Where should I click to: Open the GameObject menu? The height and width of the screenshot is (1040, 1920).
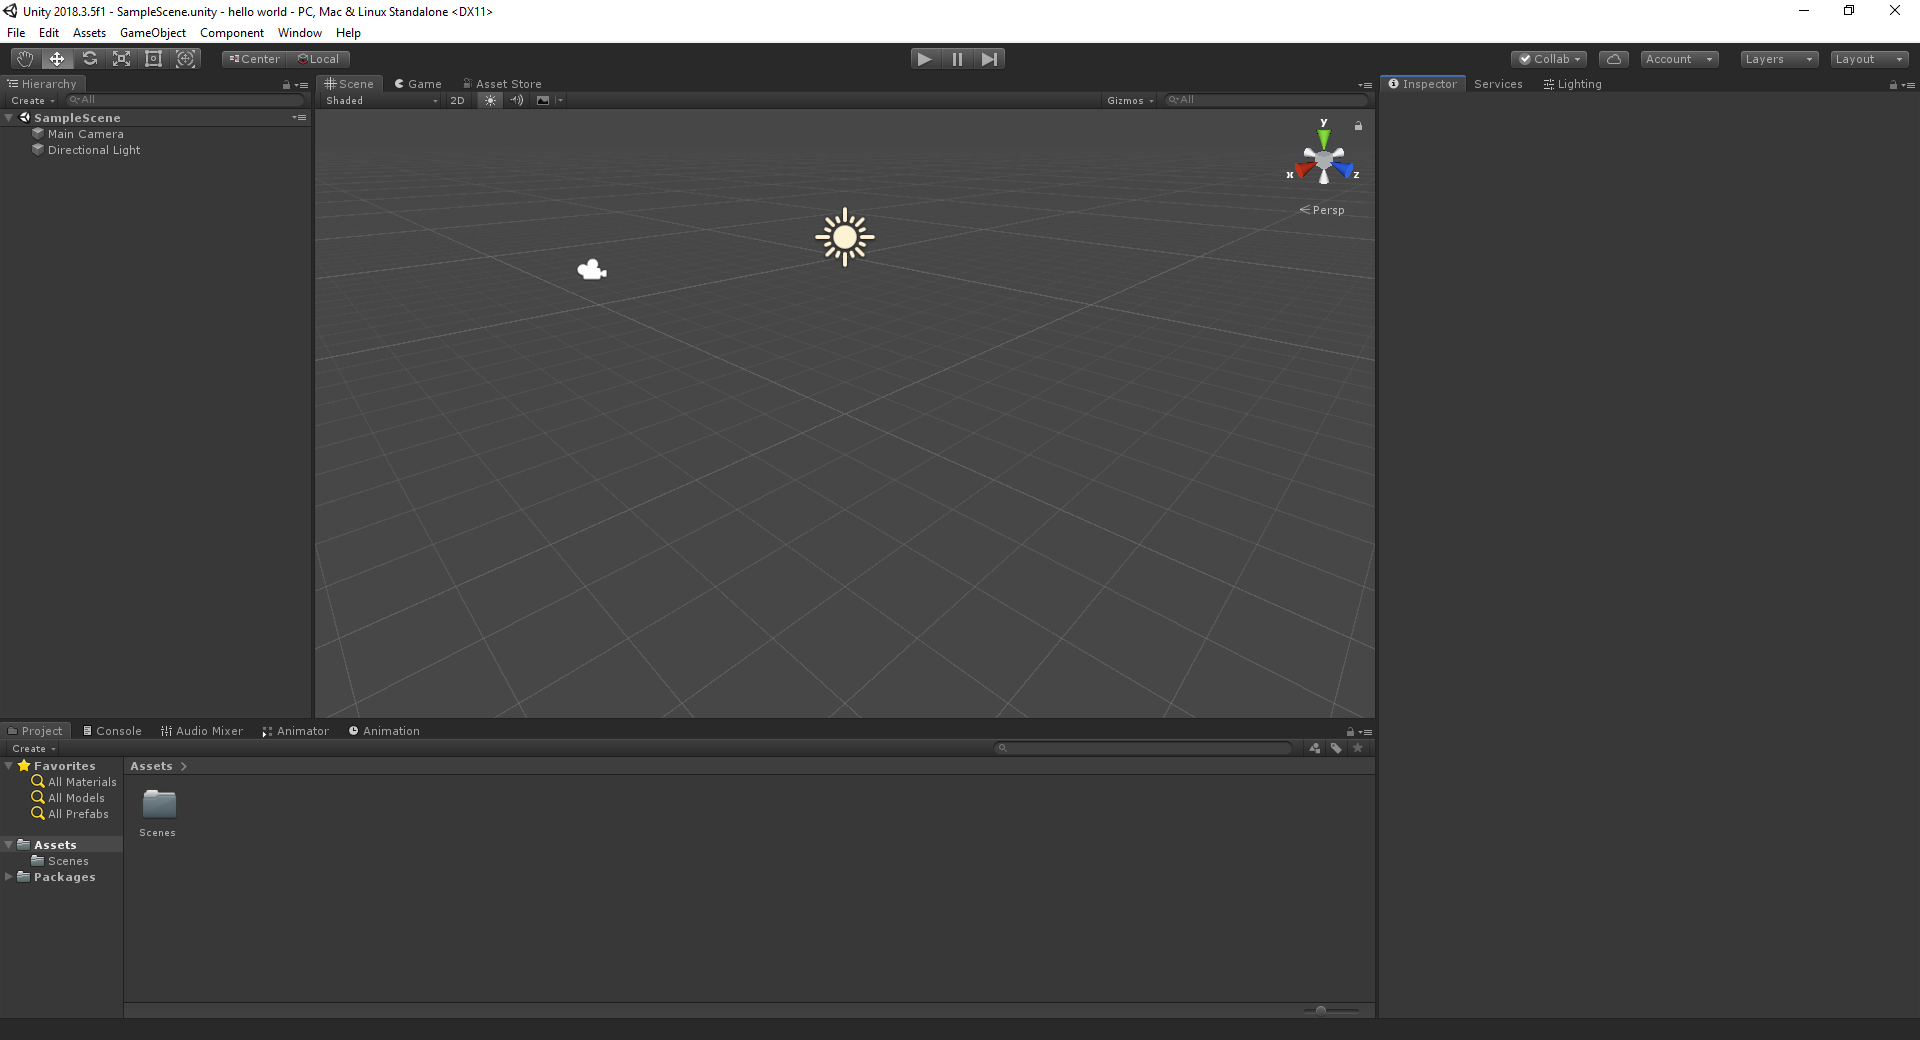pos(152,32)
